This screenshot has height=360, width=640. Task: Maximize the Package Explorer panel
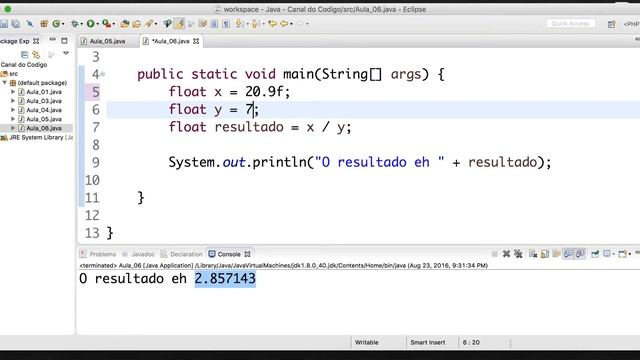pyautogui.click(x=64, y=40)
